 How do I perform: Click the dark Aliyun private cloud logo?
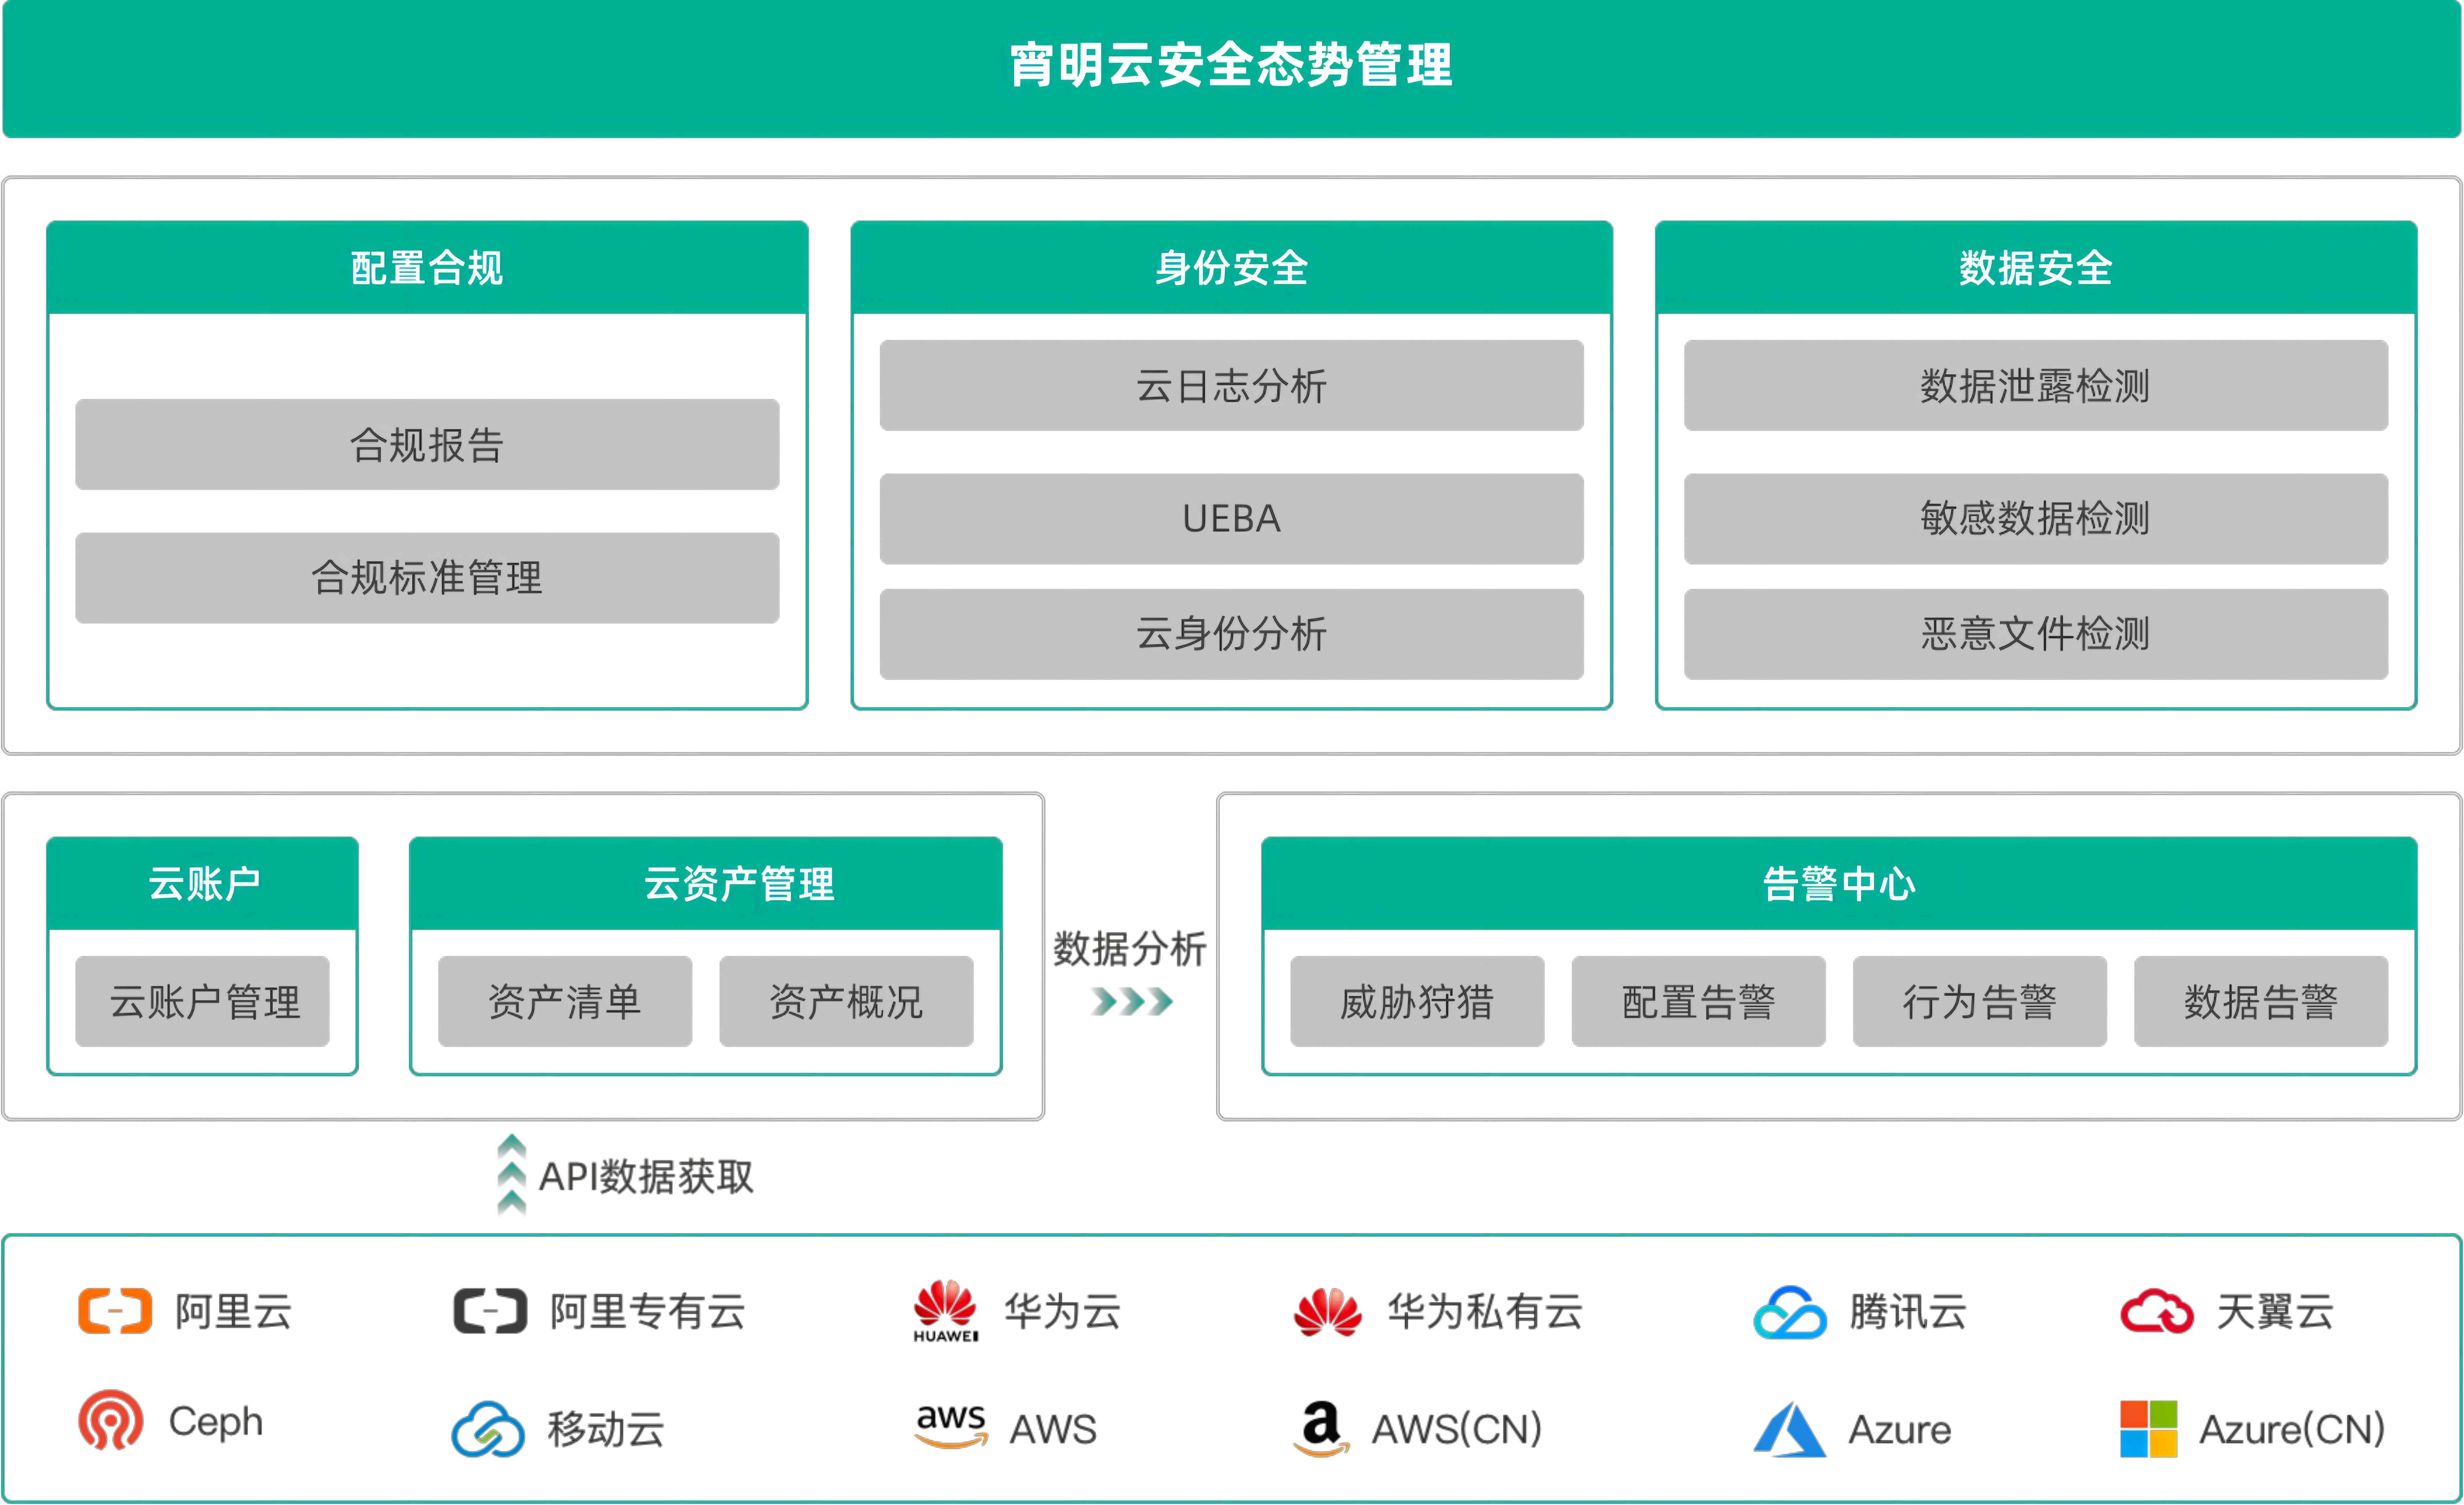[490, 1311]
